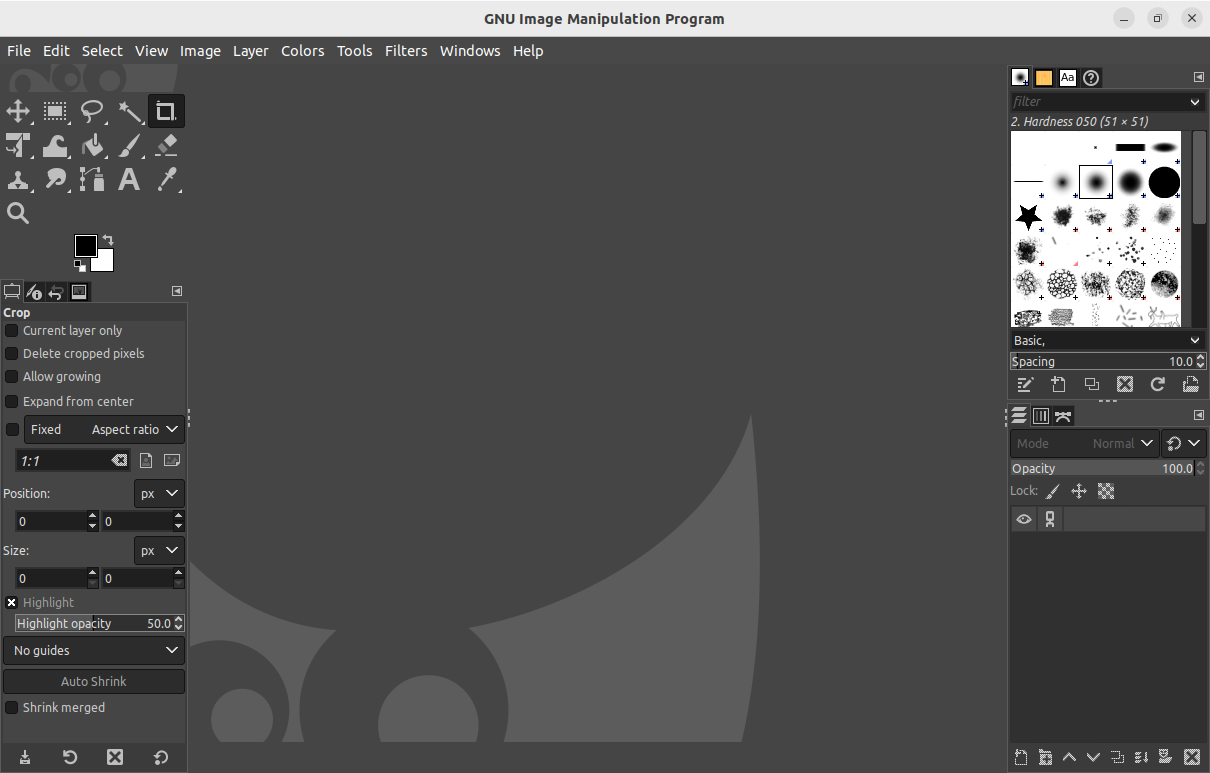Toggle layer visibility eye icon
The width and height of the screenshot is (1210, 773).
[x=1024, y=519]
